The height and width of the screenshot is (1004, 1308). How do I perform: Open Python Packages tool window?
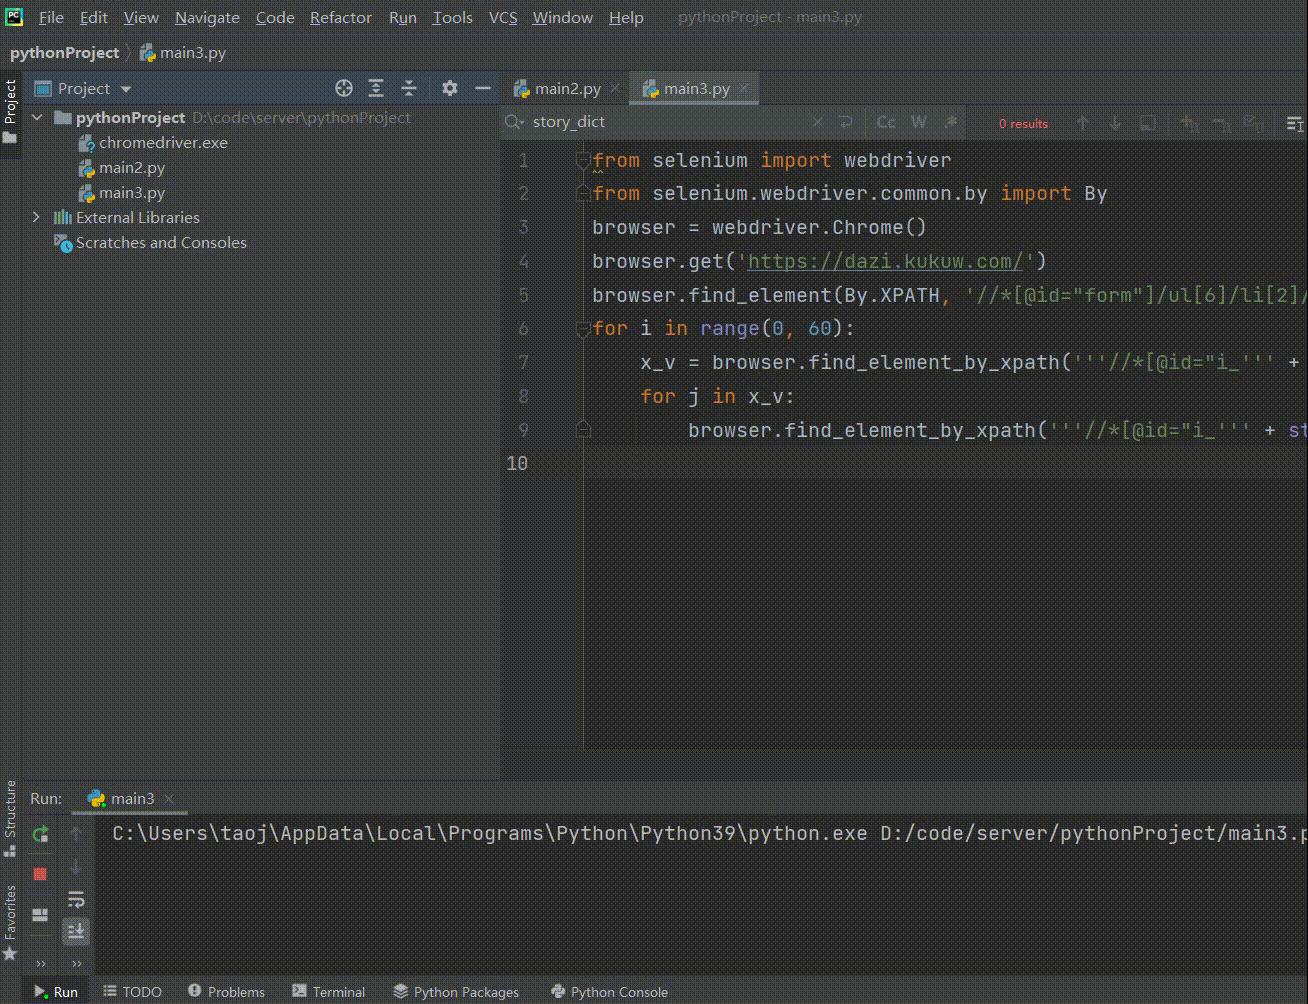click(x=456, y=992)
